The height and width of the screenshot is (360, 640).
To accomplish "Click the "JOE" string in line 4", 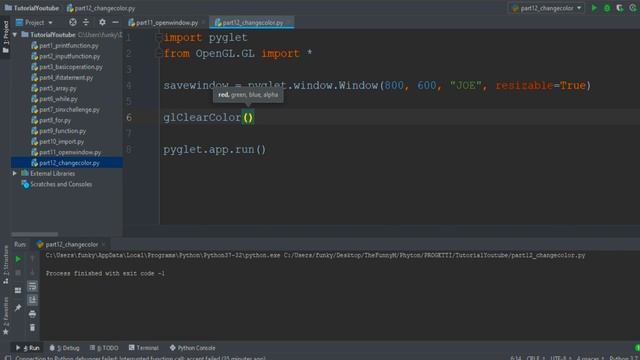I will [x=465, y=85].
